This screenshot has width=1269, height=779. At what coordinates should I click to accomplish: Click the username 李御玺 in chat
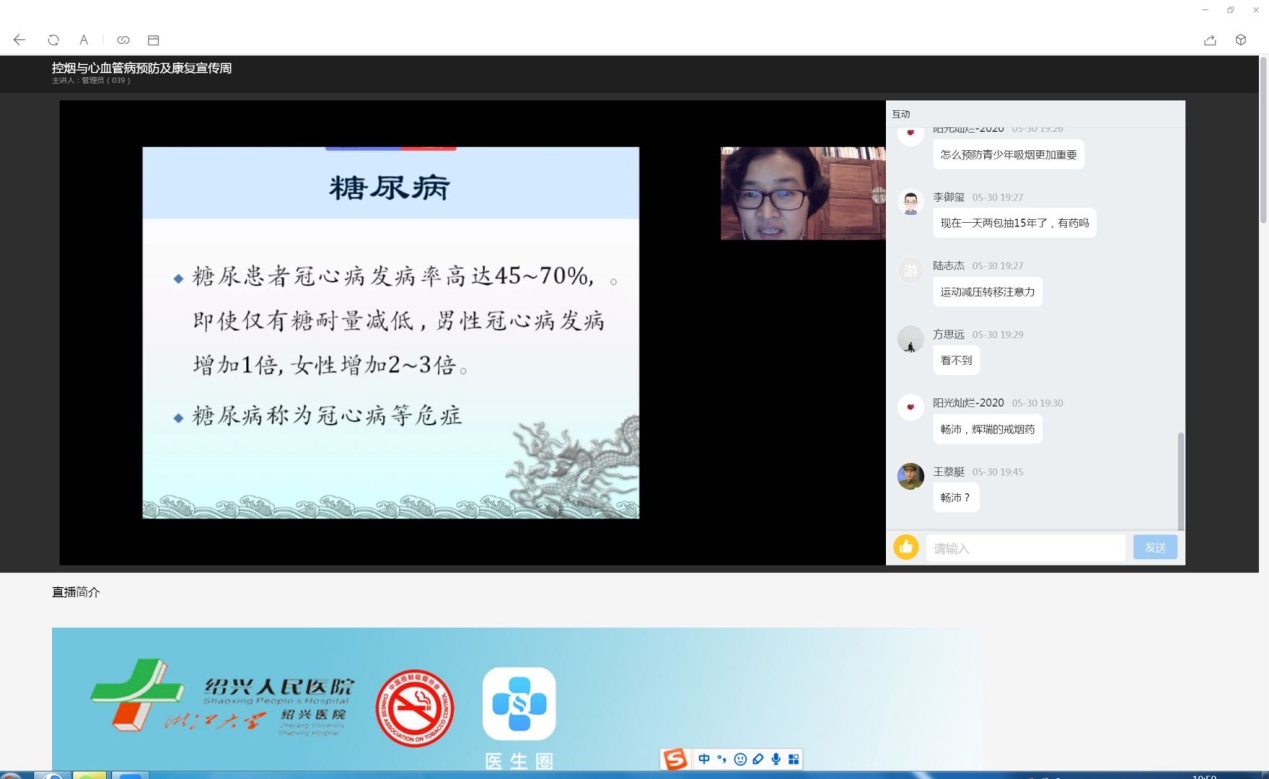pos(949,198)
